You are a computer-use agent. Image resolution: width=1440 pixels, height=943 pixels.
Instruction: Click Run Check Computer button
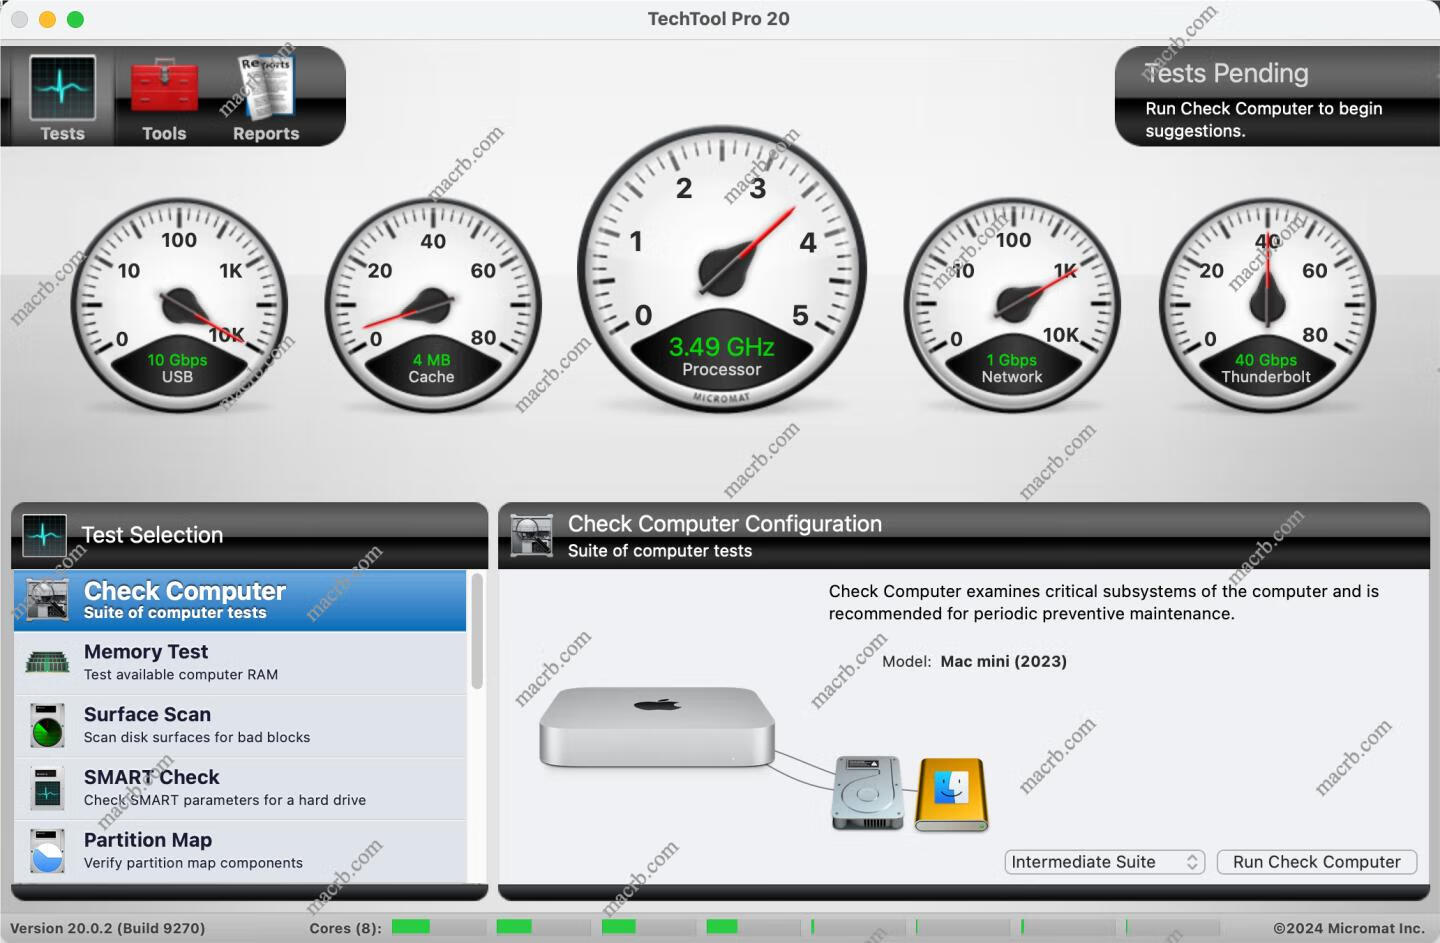pos(1316,862)
